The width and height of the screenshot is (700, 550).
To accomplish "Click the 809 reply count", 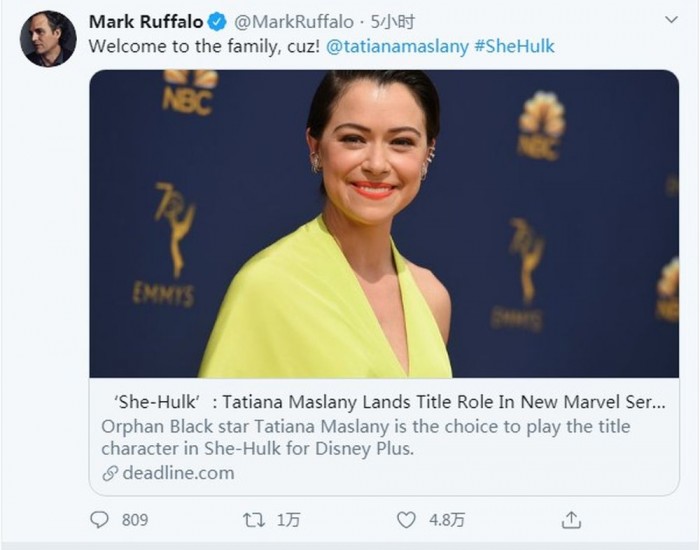I will pyautogui.click(x=134, y=520).
